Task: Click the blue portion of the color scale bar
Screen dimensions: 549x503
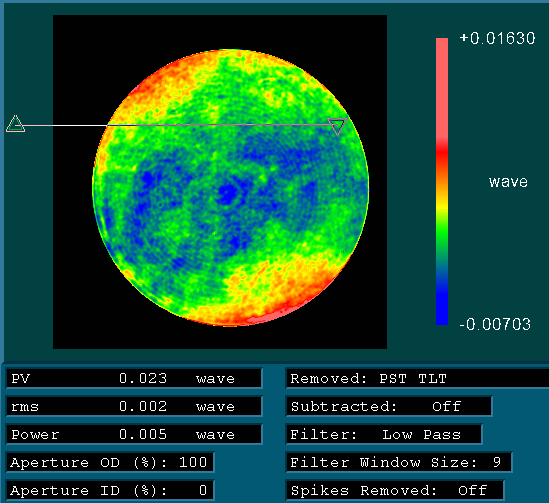Action: 442,301
